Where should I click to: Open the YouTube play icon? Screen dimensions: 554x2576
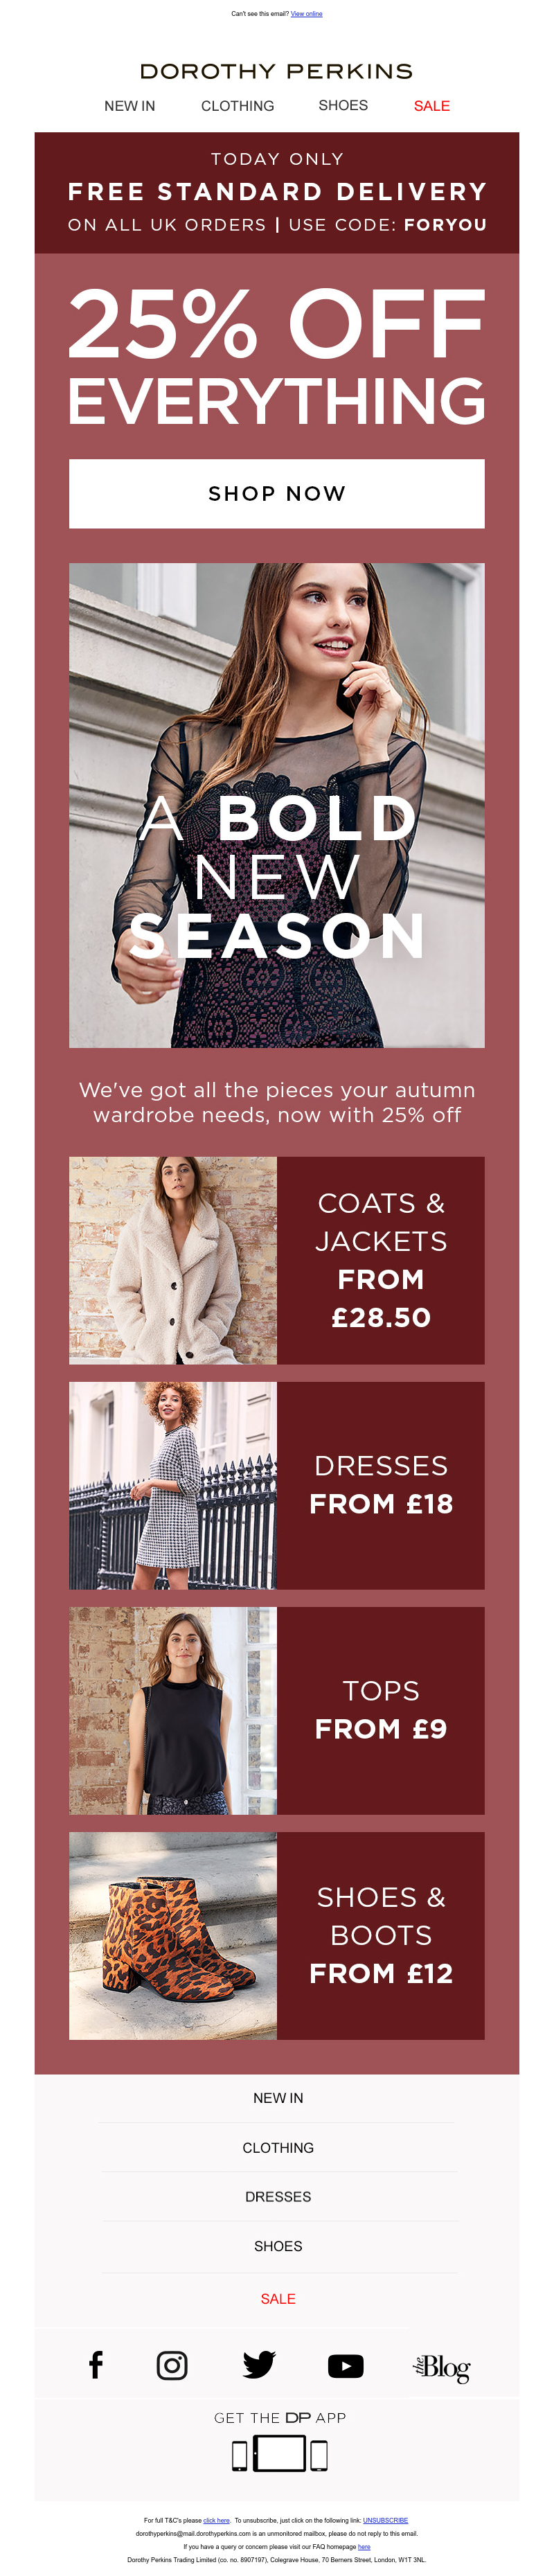point(346,2366)
